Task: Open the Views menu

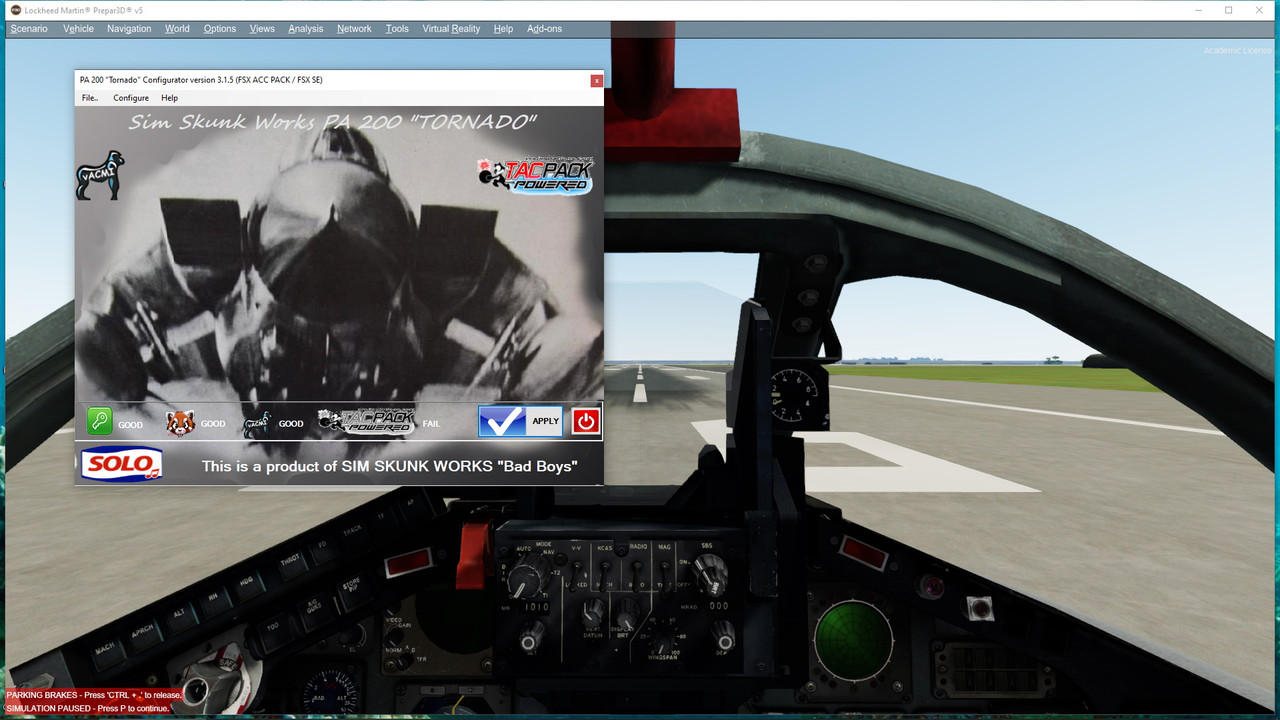Action: [x=262, y=29]
